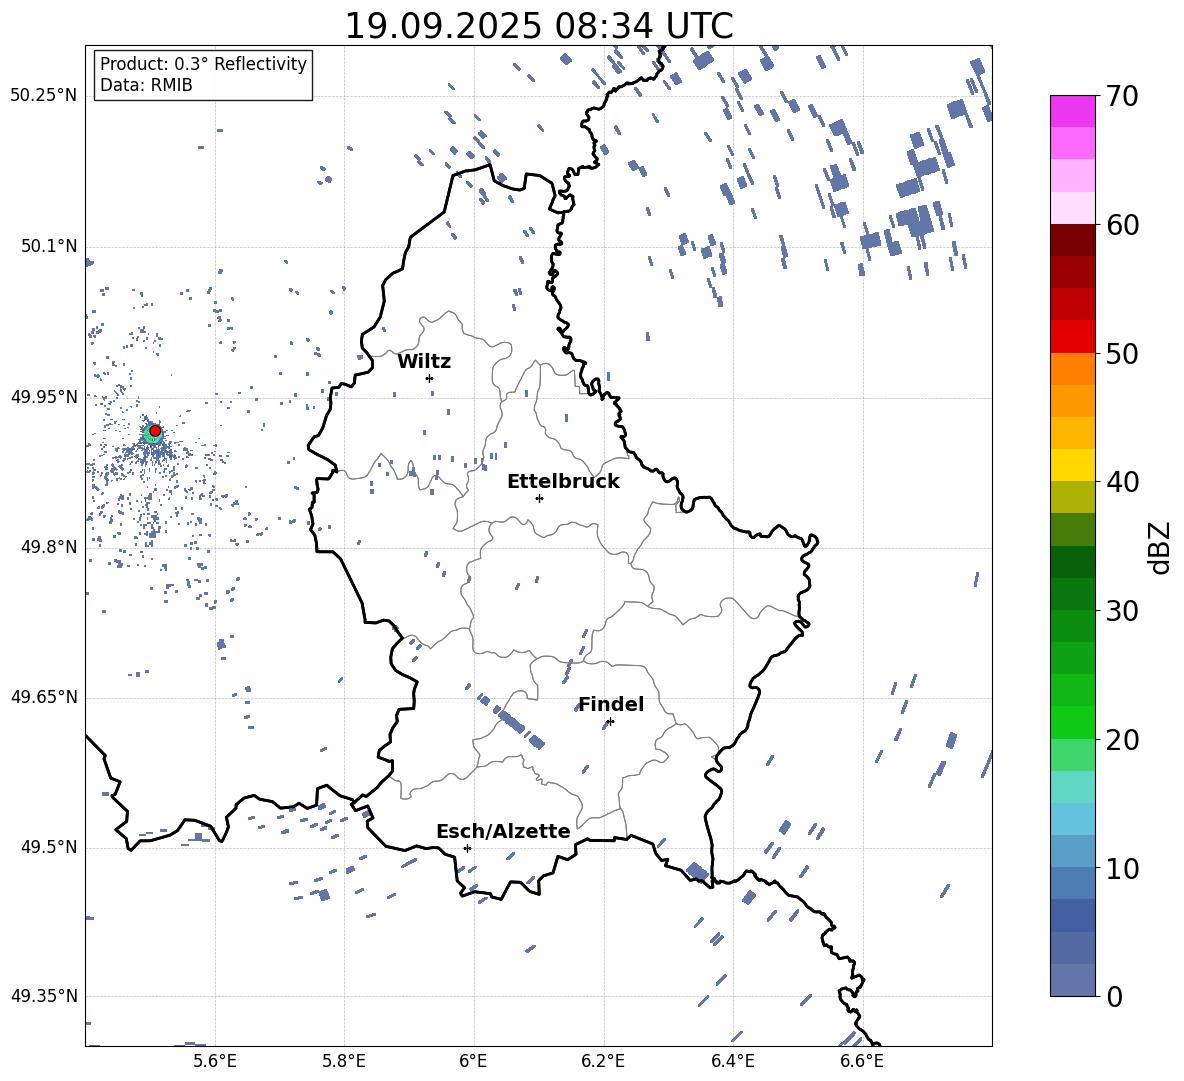Click the colorbar tick label 50
Screen dimensions: 1184x1081
1122,353
